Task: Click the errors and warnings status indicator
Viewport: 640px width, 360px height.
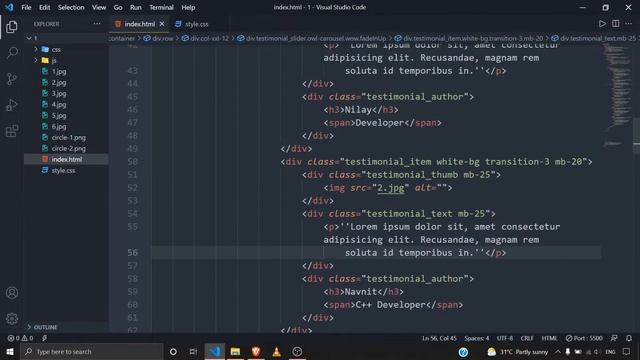Action: tap(20, 338)
